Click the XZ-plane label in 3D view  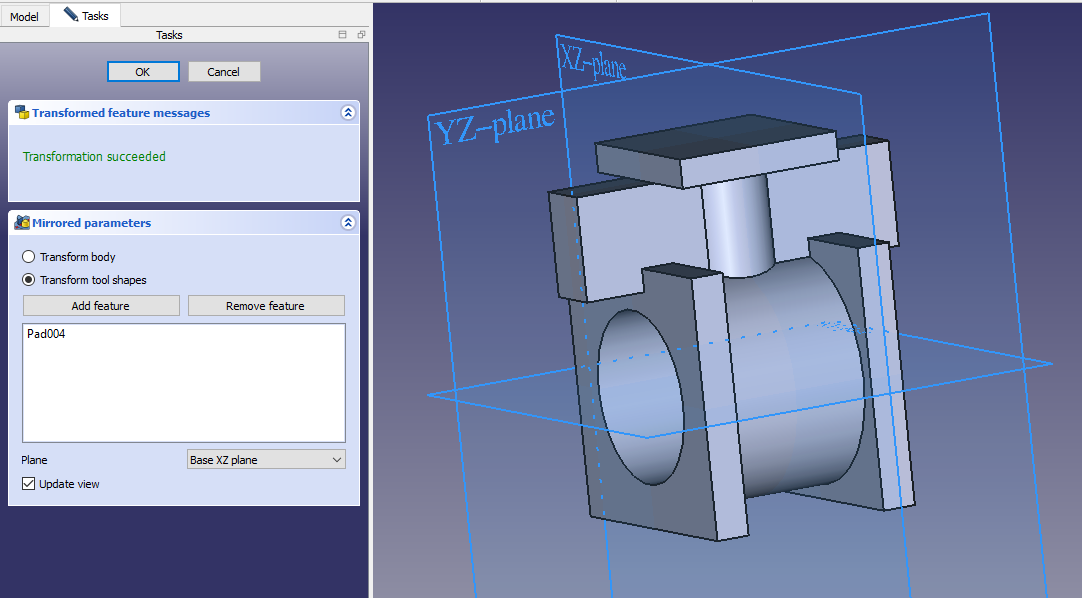[x=592, y=62]
